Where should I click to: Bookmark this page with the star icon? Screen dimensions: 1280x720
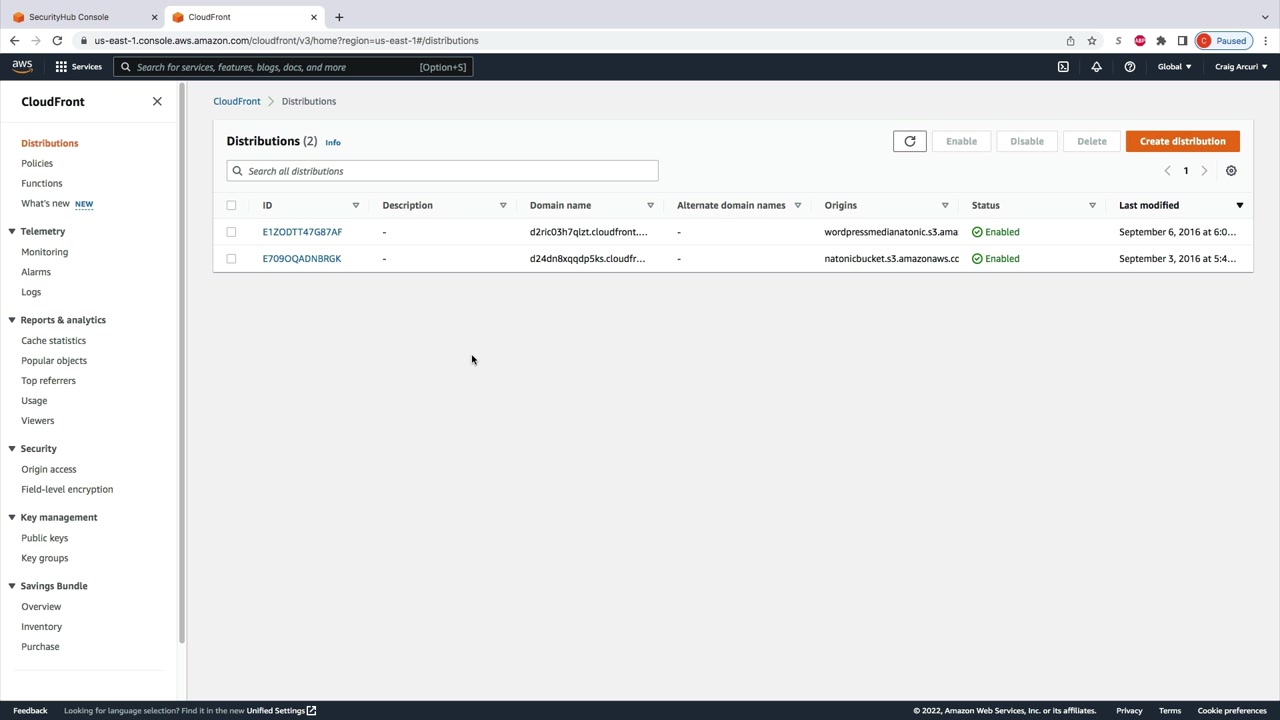1092,41
